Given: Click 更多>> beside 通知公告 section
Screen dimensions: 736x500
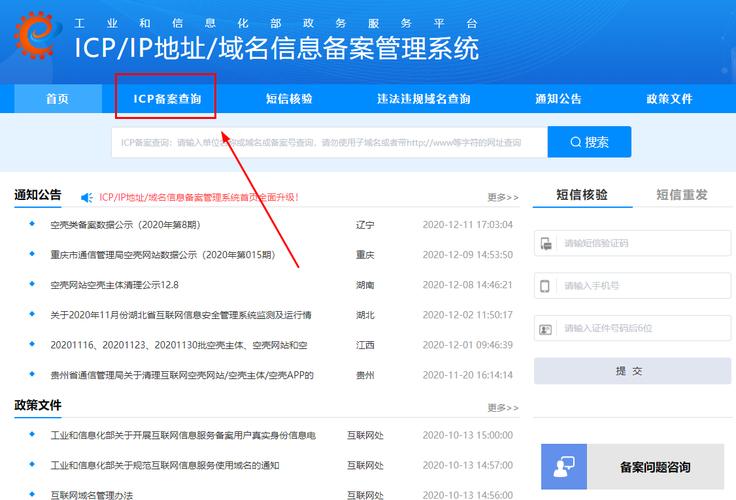Looking at the screenshot, I should (x=503, y=198).
